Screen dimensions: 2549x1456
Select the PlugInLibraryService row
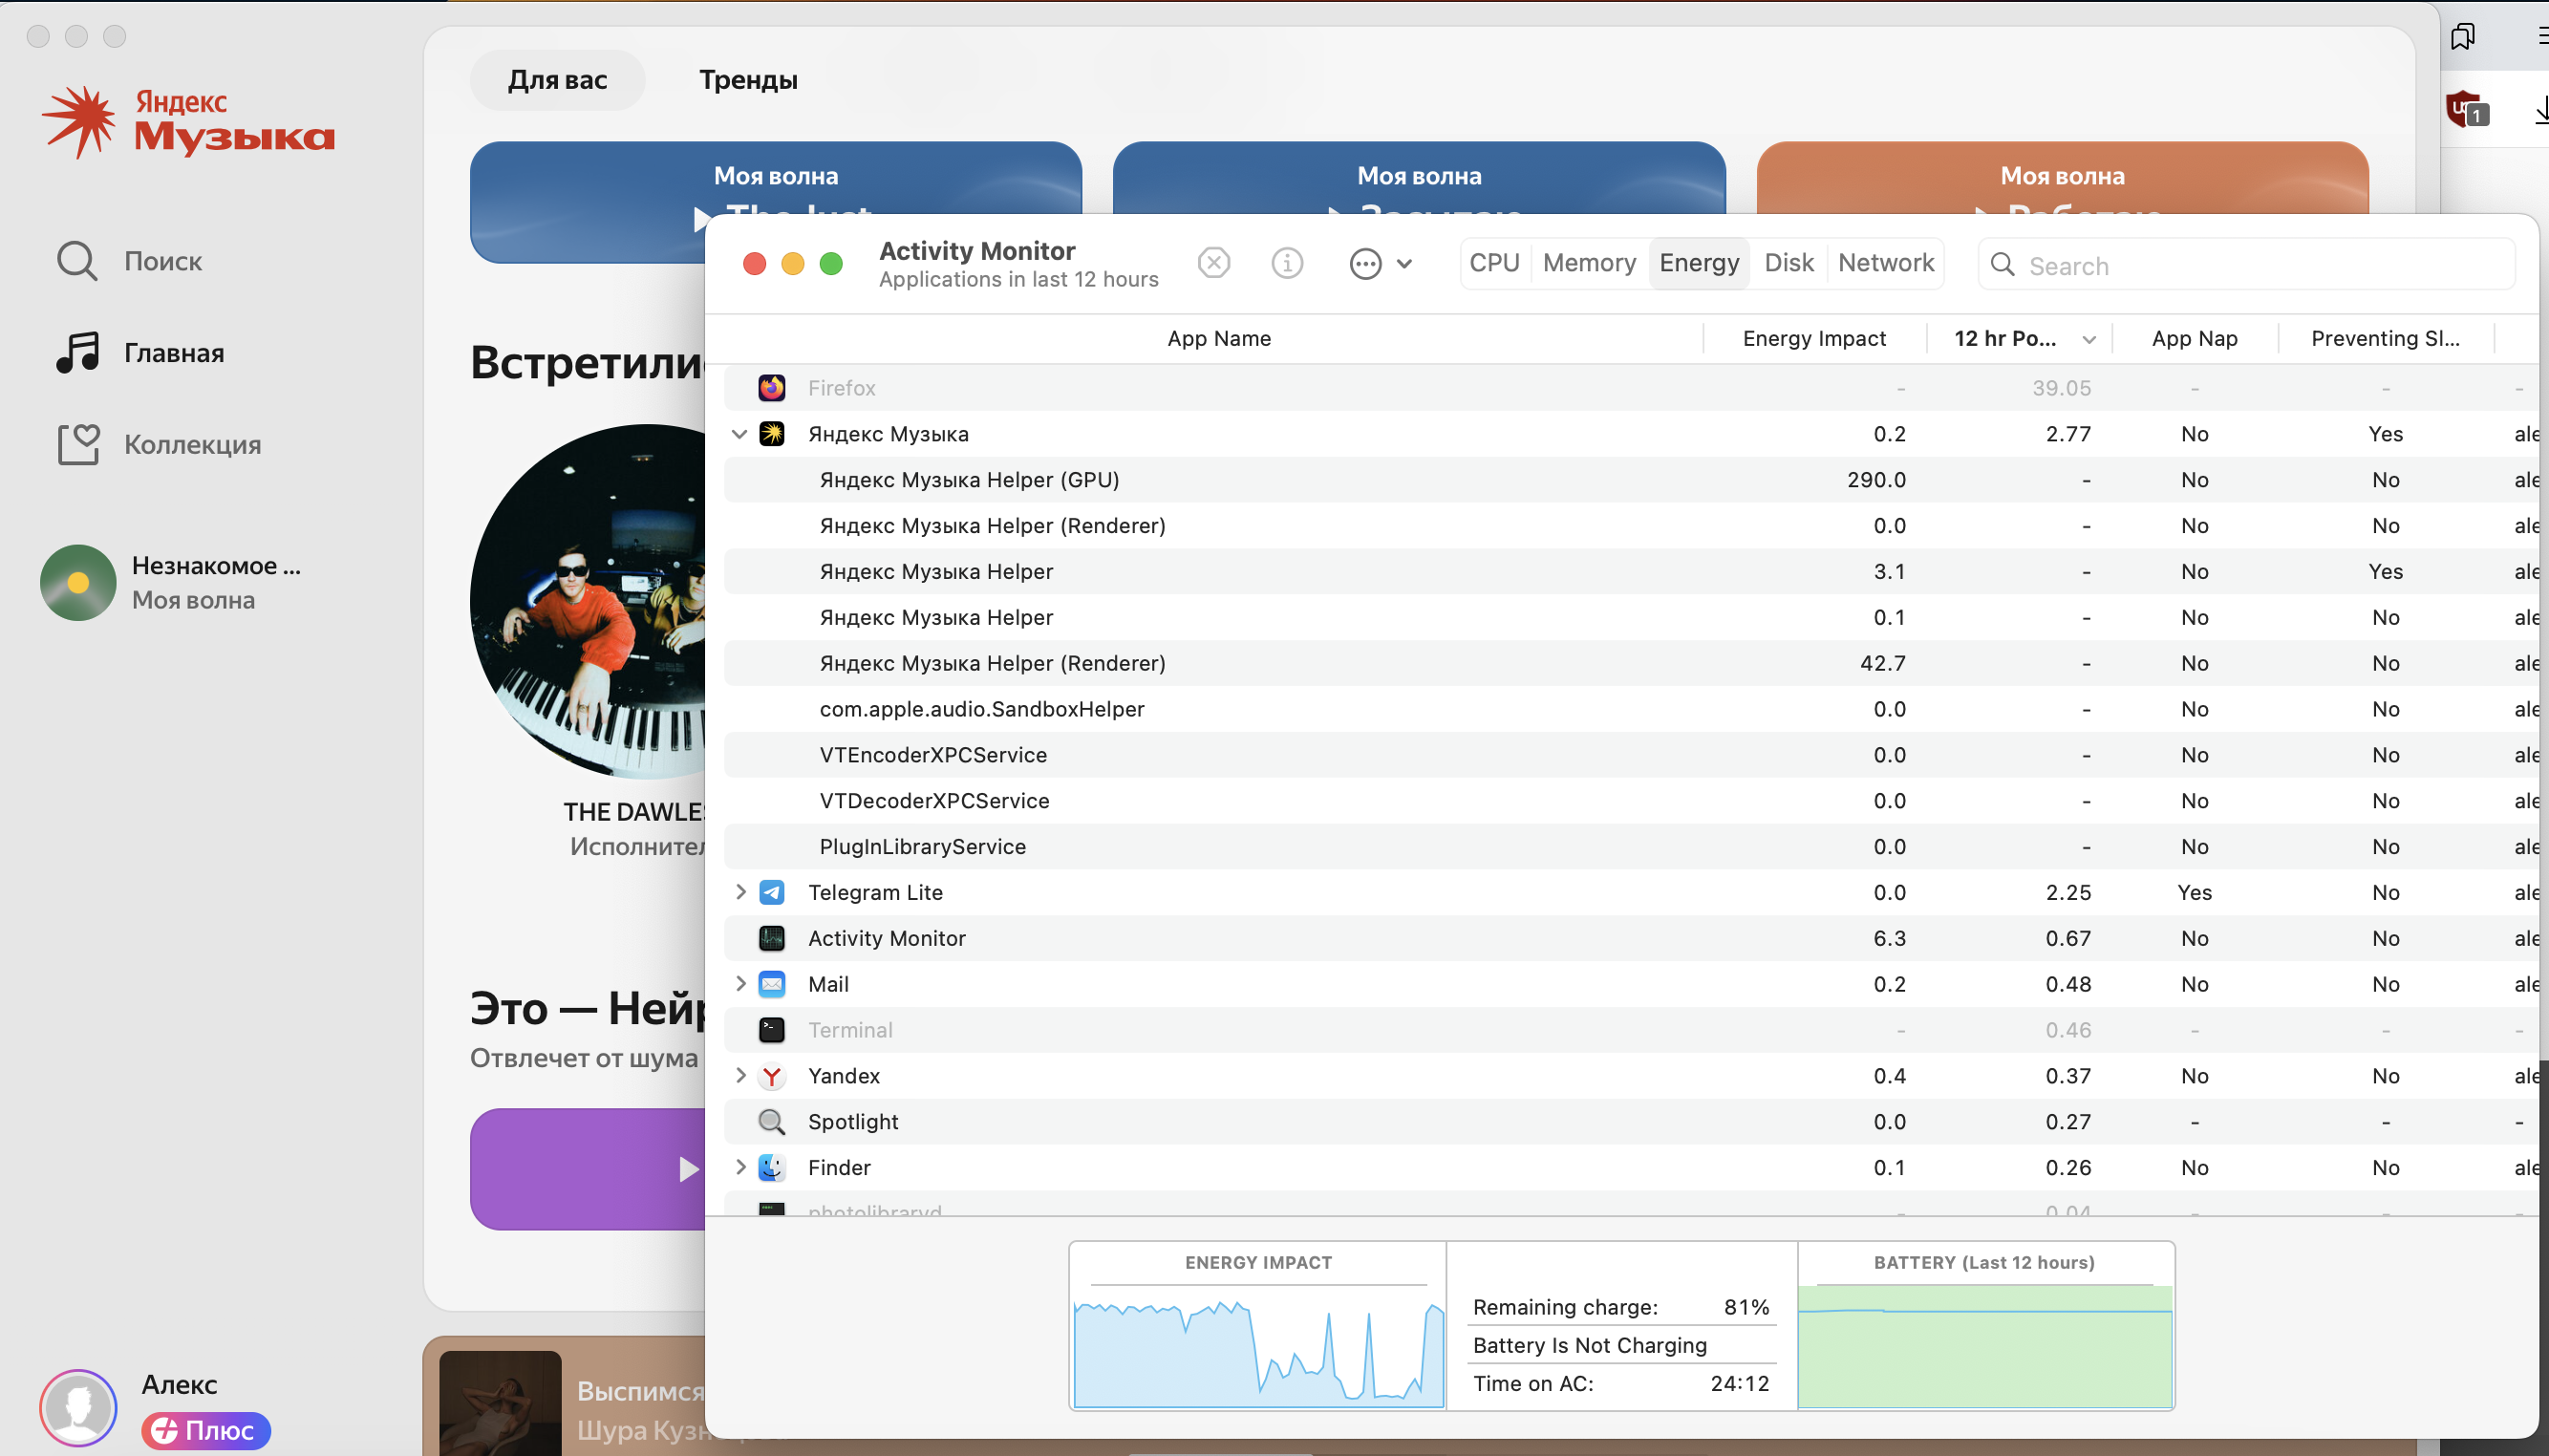(1630, 847)
